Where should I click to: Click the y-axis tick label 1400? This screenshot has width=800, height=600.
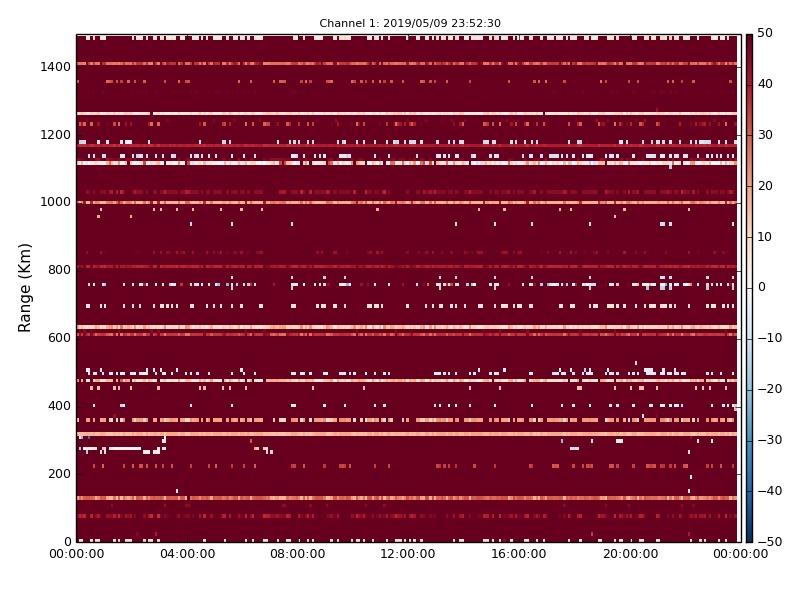[x=55, y=67]
